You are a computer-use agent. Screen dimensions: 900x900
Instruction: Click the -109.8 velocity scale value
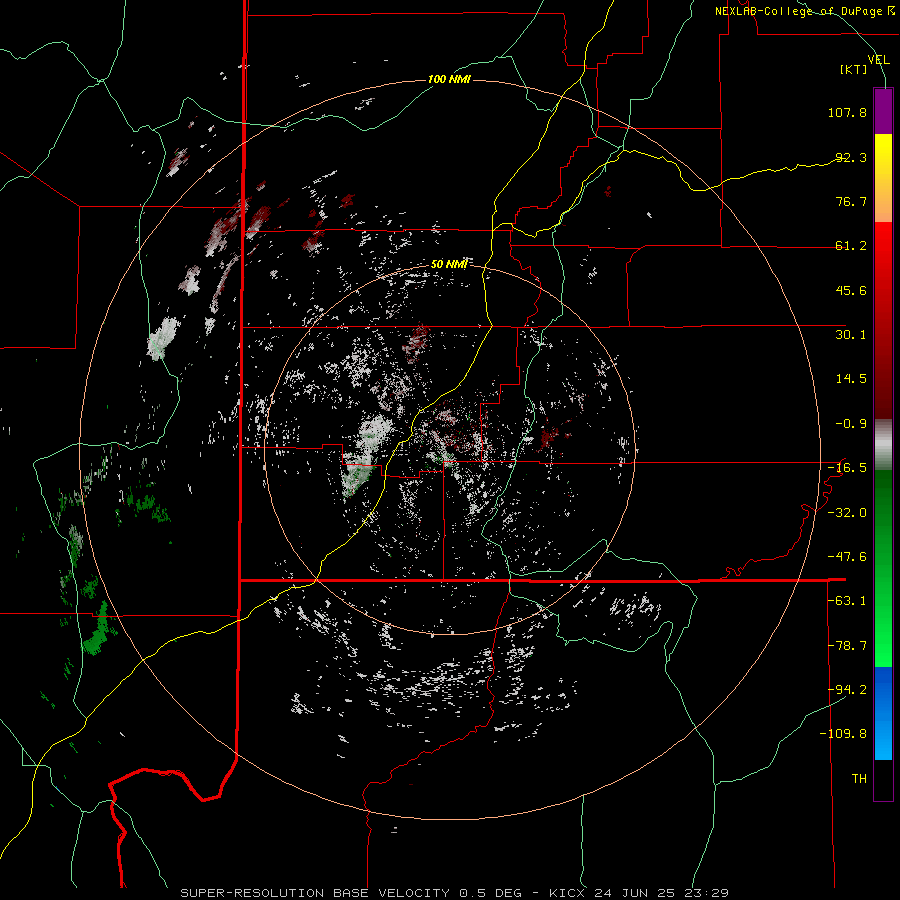click(x=843, y=734)
